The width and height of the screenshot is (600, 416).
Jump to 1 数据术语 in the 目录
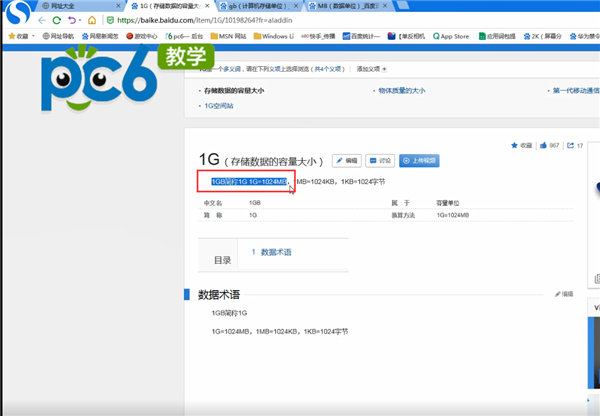tap(271, 252)
